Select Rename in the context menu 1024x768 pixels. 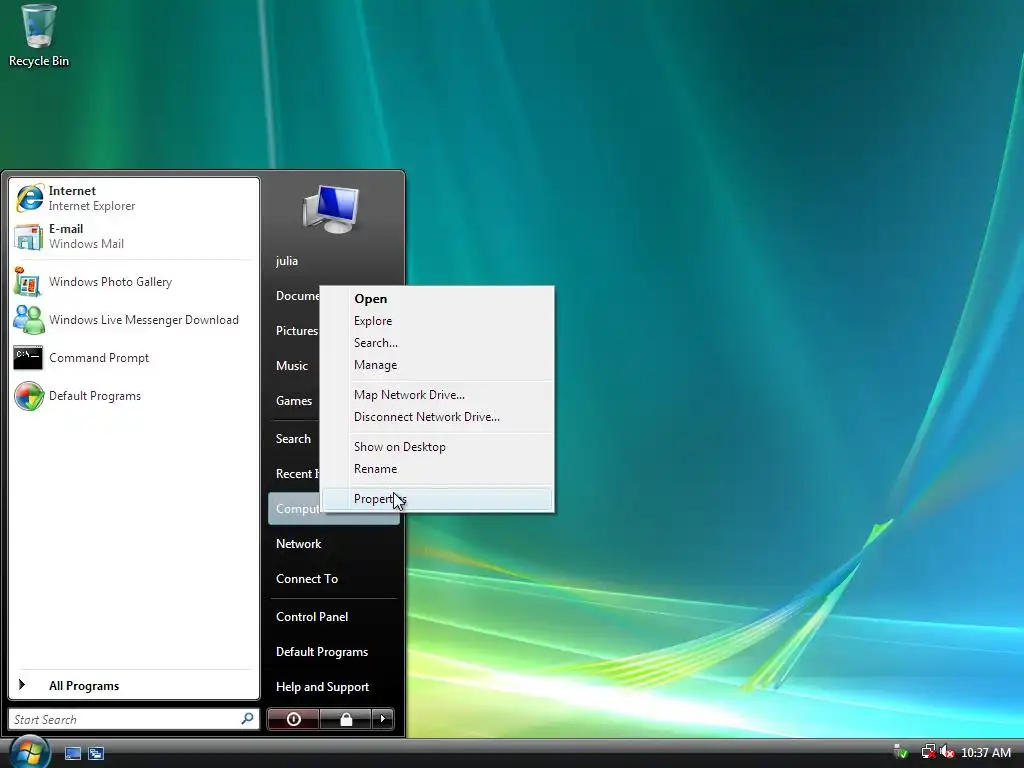[x=436, y=469]
